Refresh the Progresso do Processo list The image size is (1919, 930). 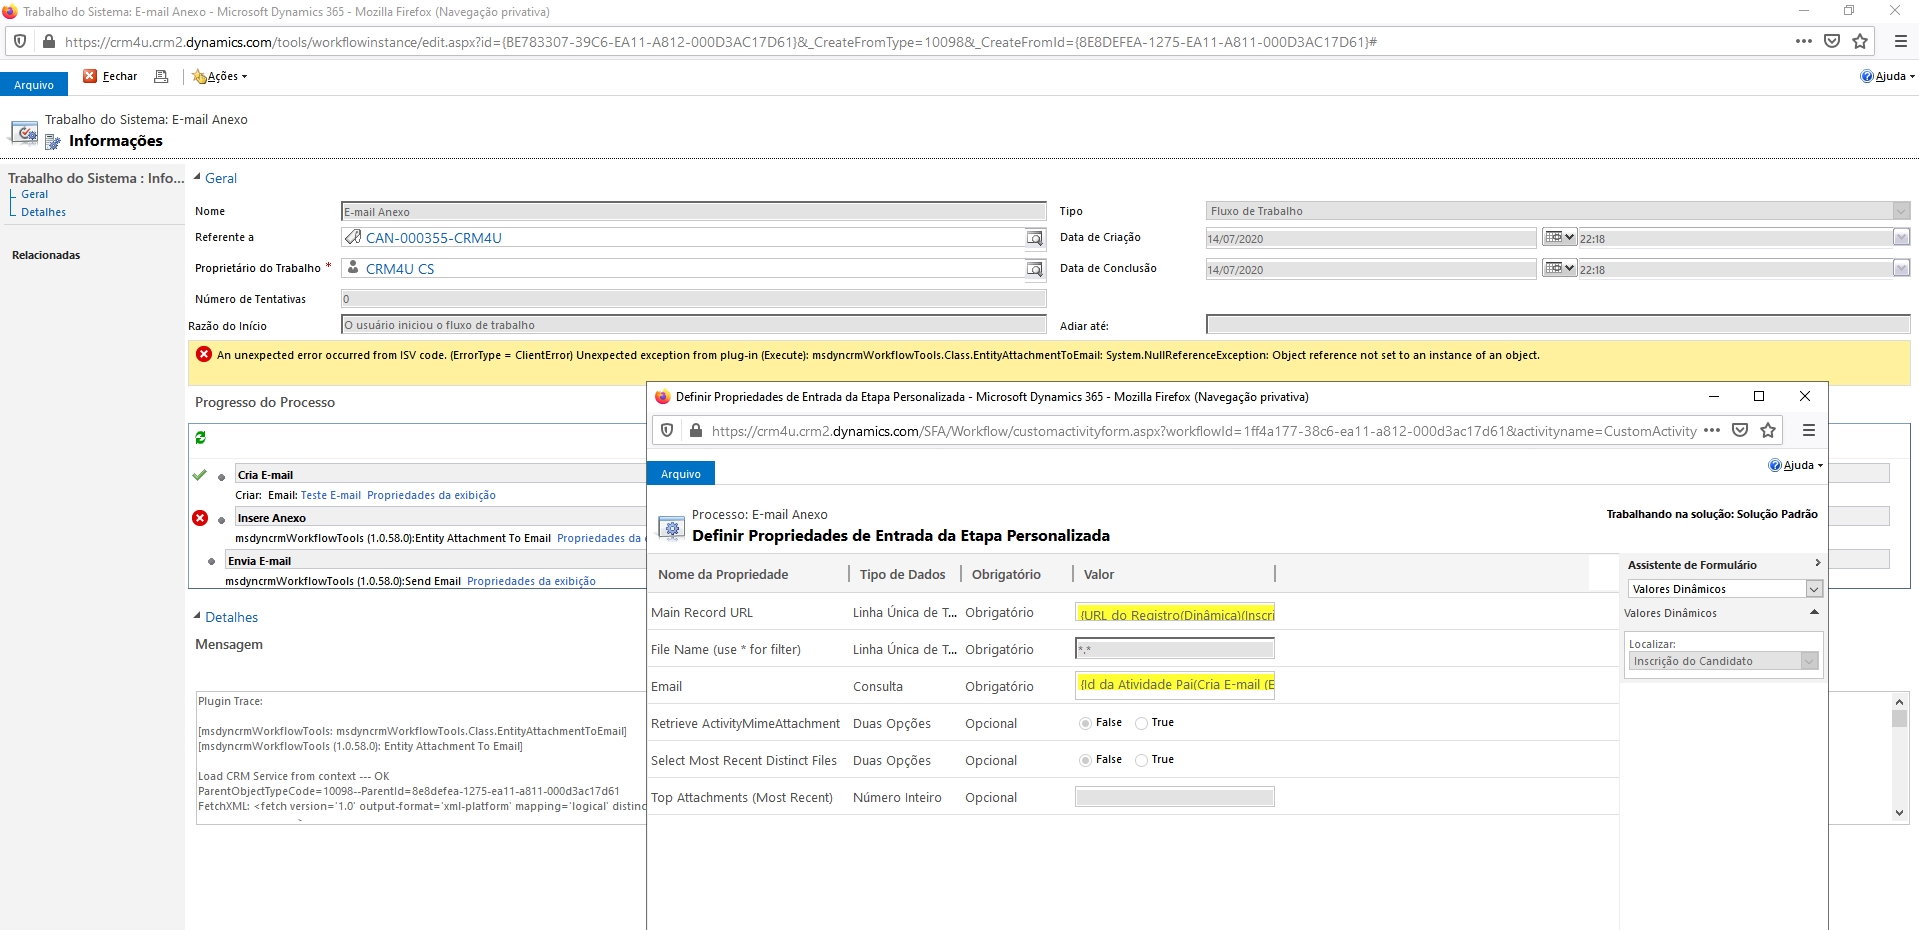(200, 438)
